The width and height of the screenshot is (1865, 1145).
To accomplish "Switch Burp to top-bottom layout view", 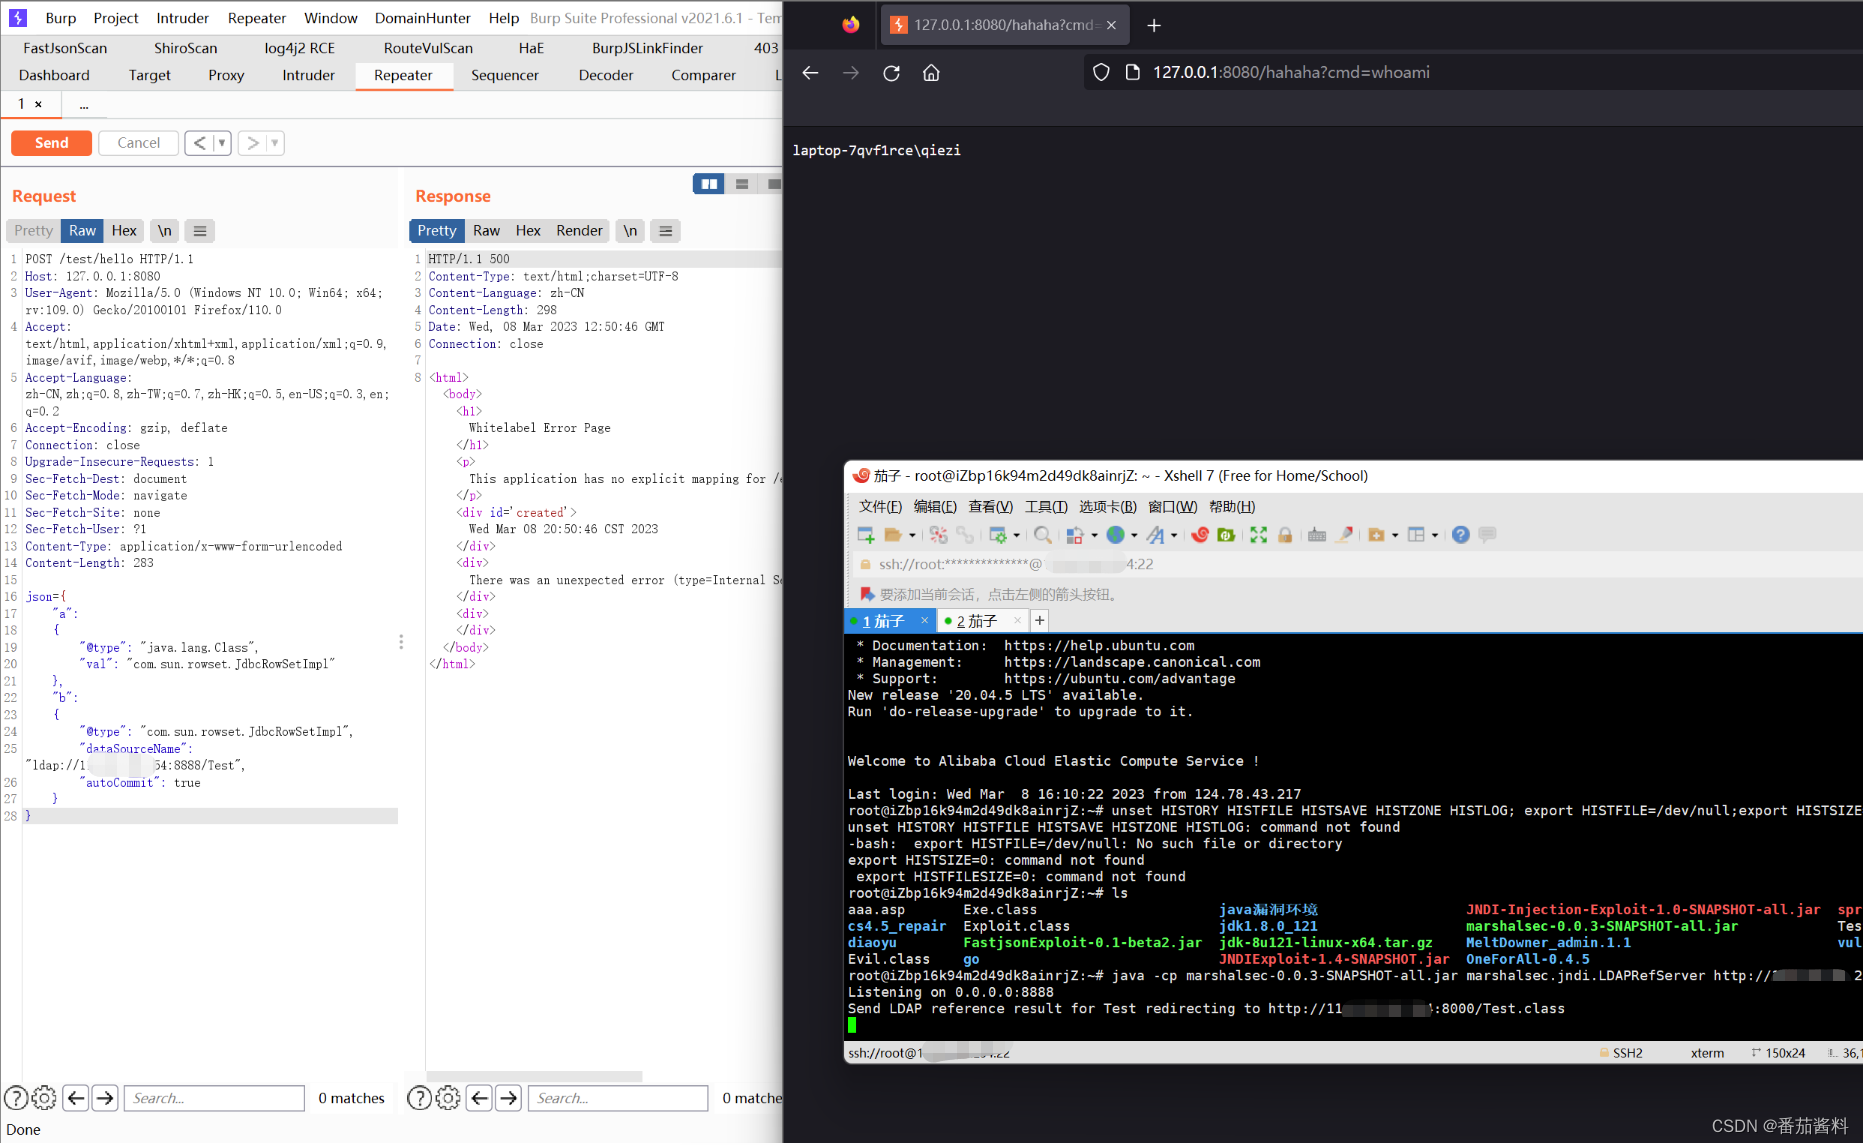I will pos(742,184).
